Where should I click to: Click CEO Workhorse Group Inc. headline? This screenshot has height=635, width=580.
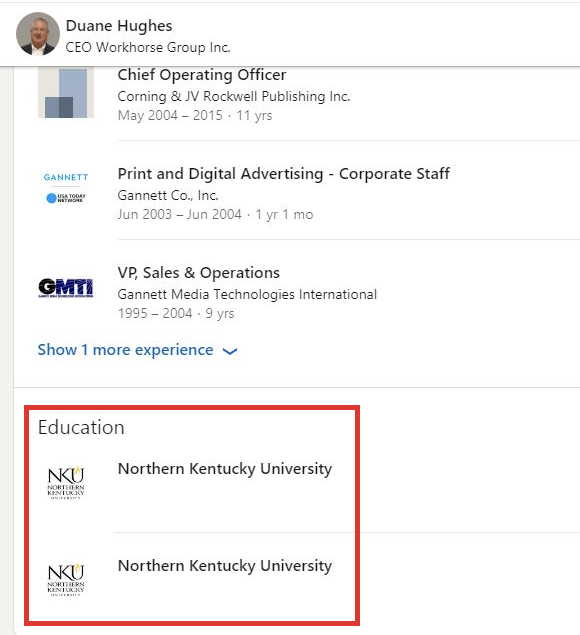pyautogui.click(x=148, y=47)
